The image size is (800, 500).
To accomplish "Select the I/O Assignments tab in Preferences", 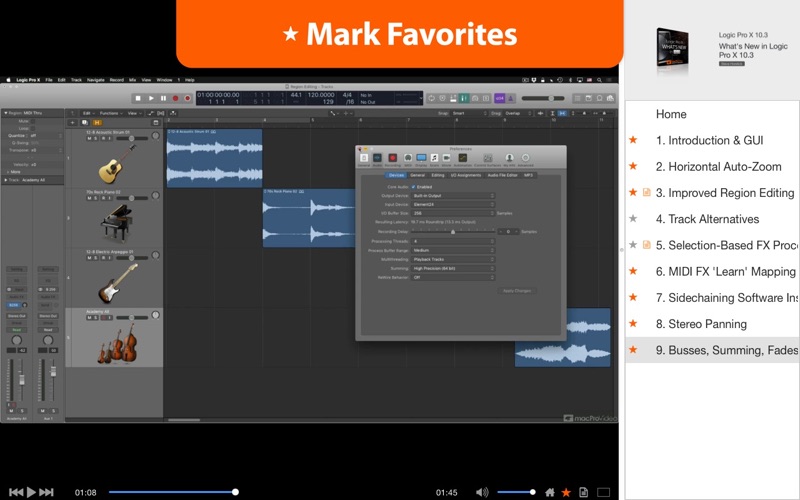I will point(465,175).
